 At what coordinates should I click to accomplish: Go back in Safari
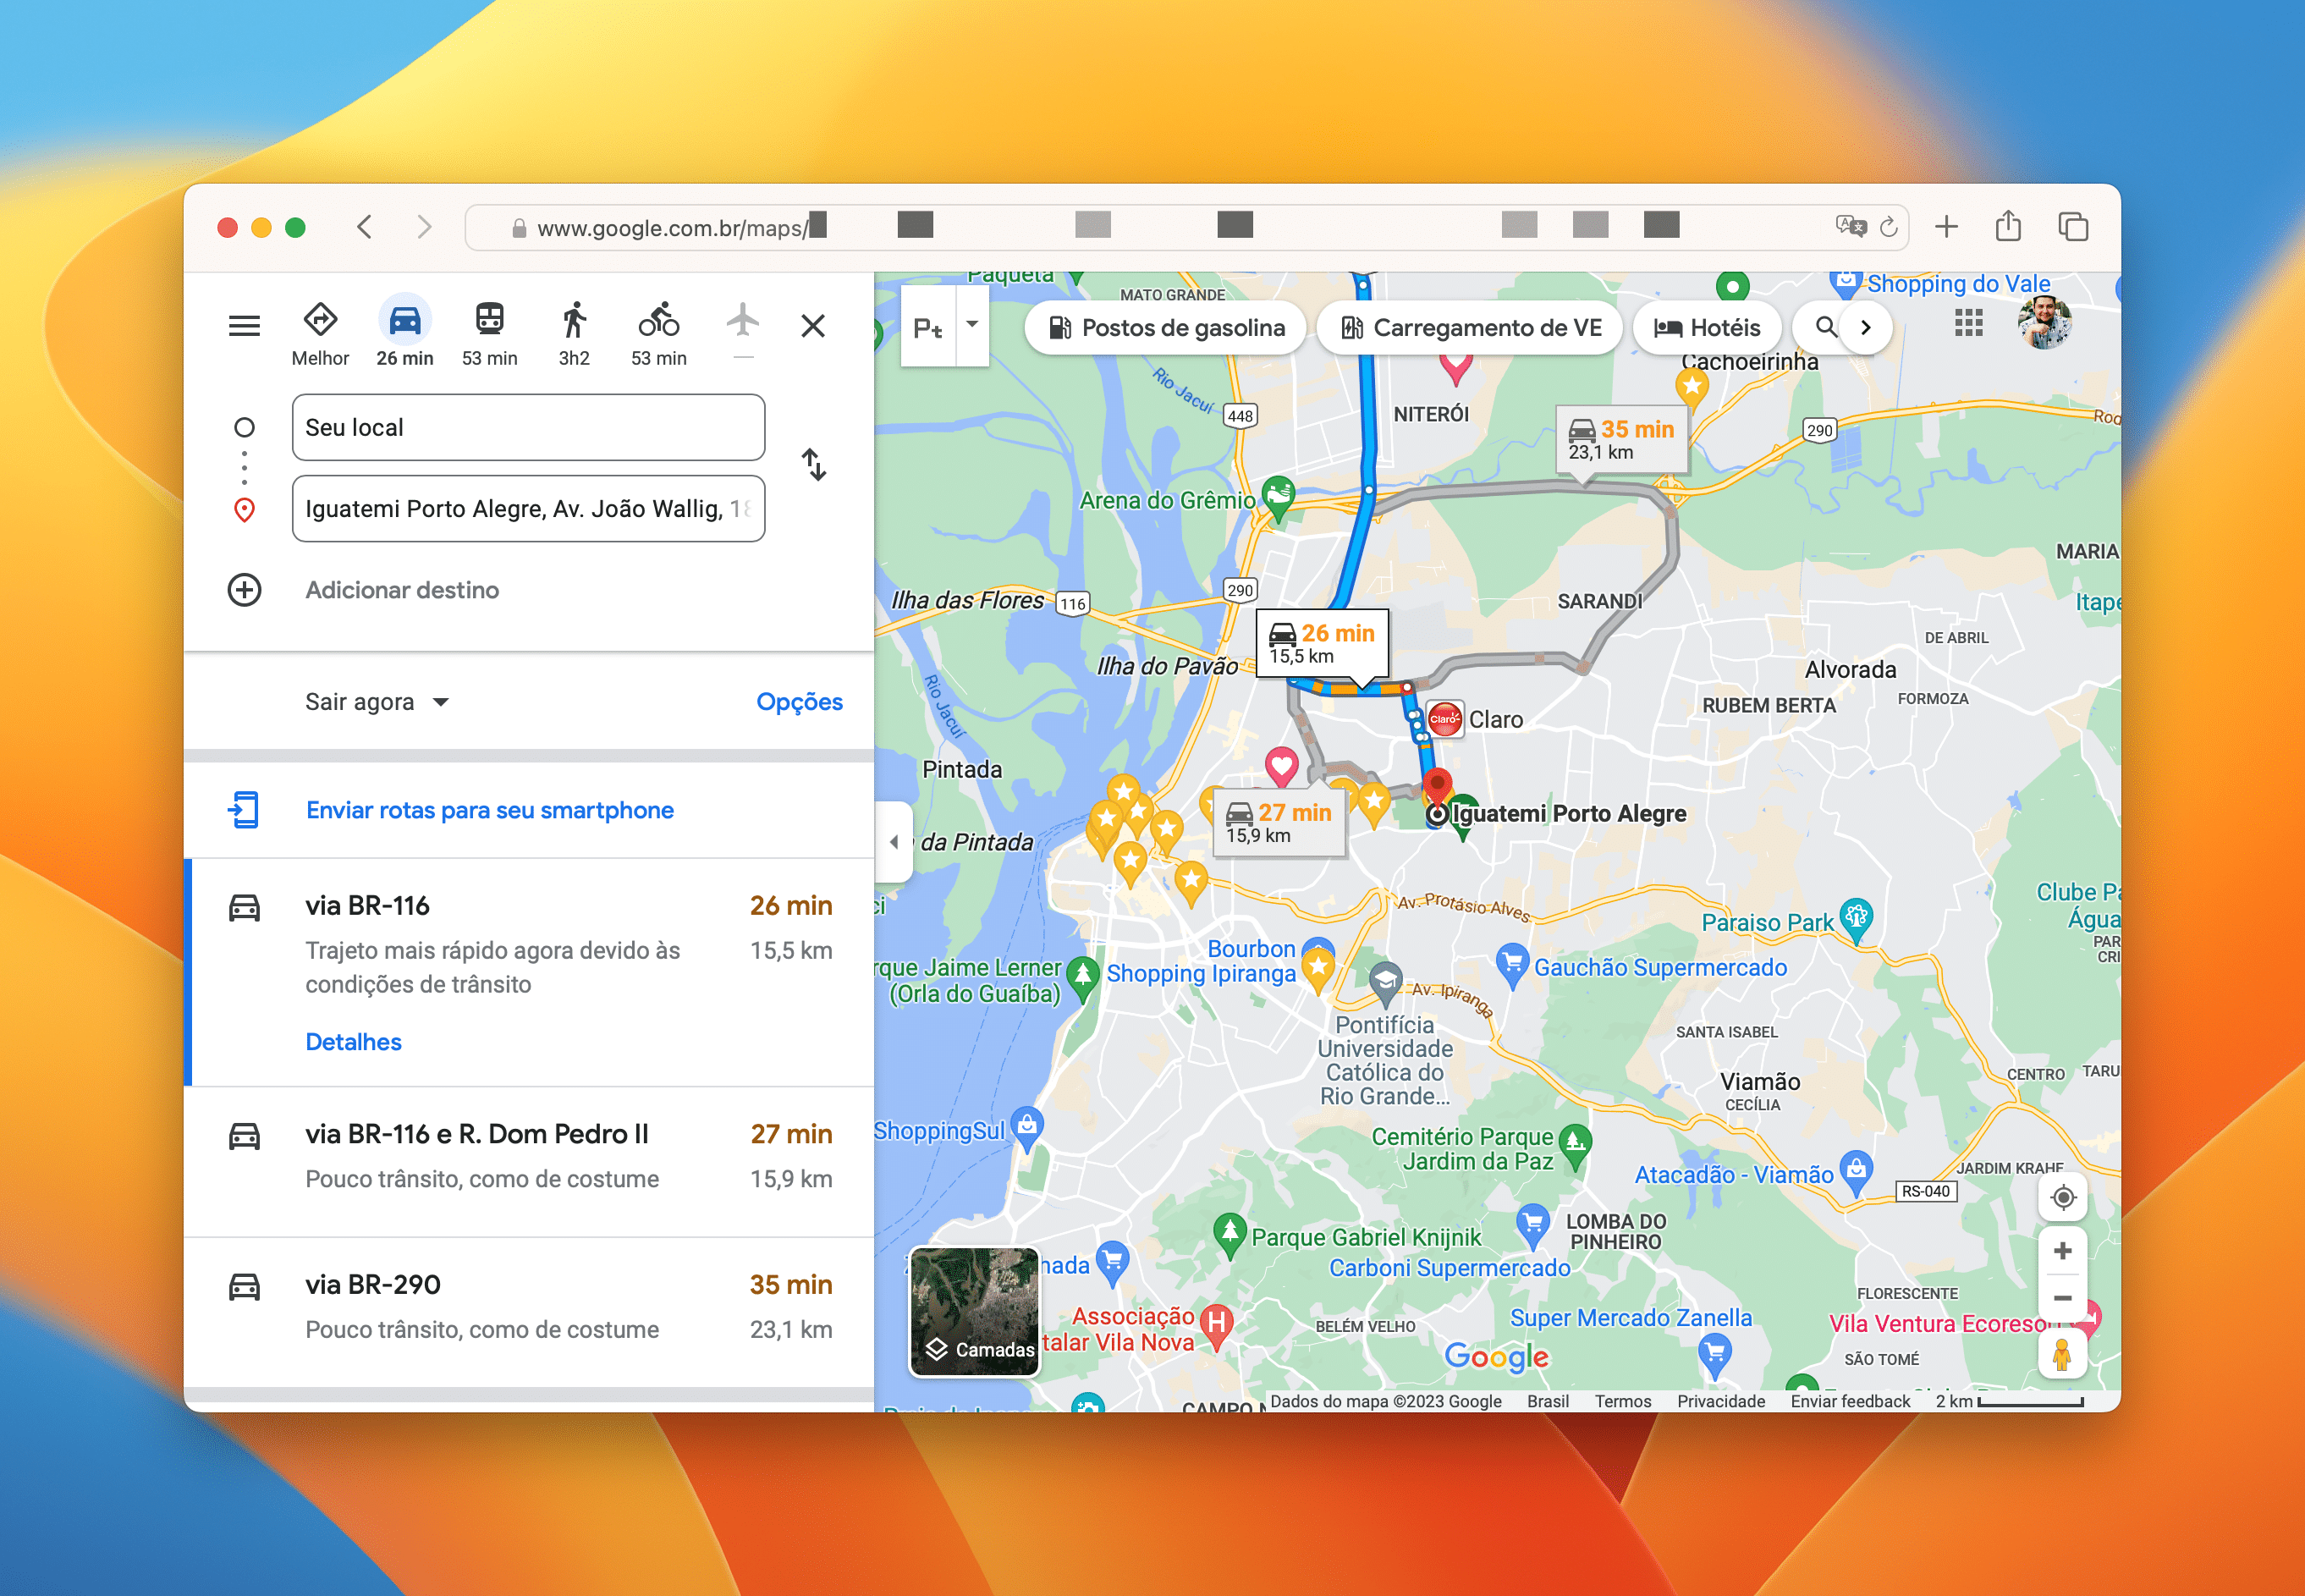click(365, 227)
